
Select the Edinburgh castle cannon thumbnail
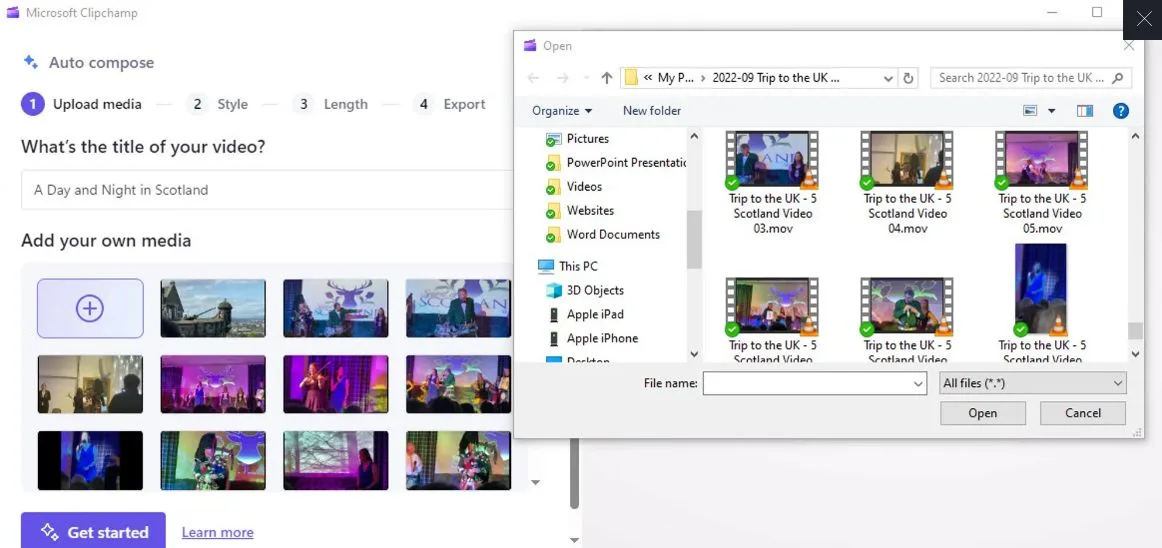pos(213,308)
